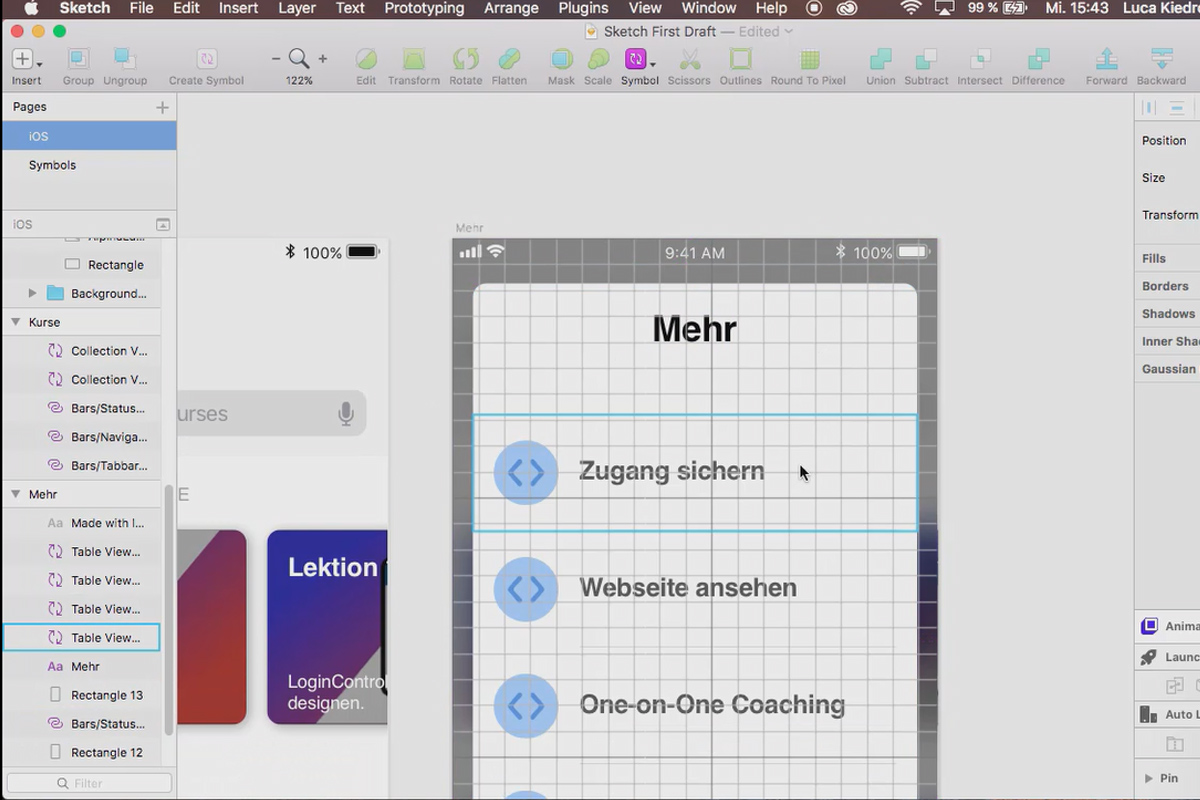Open the Symbol dropdown in toolbar
This screenshot has height=800, width=1200.
coord(639,59)
